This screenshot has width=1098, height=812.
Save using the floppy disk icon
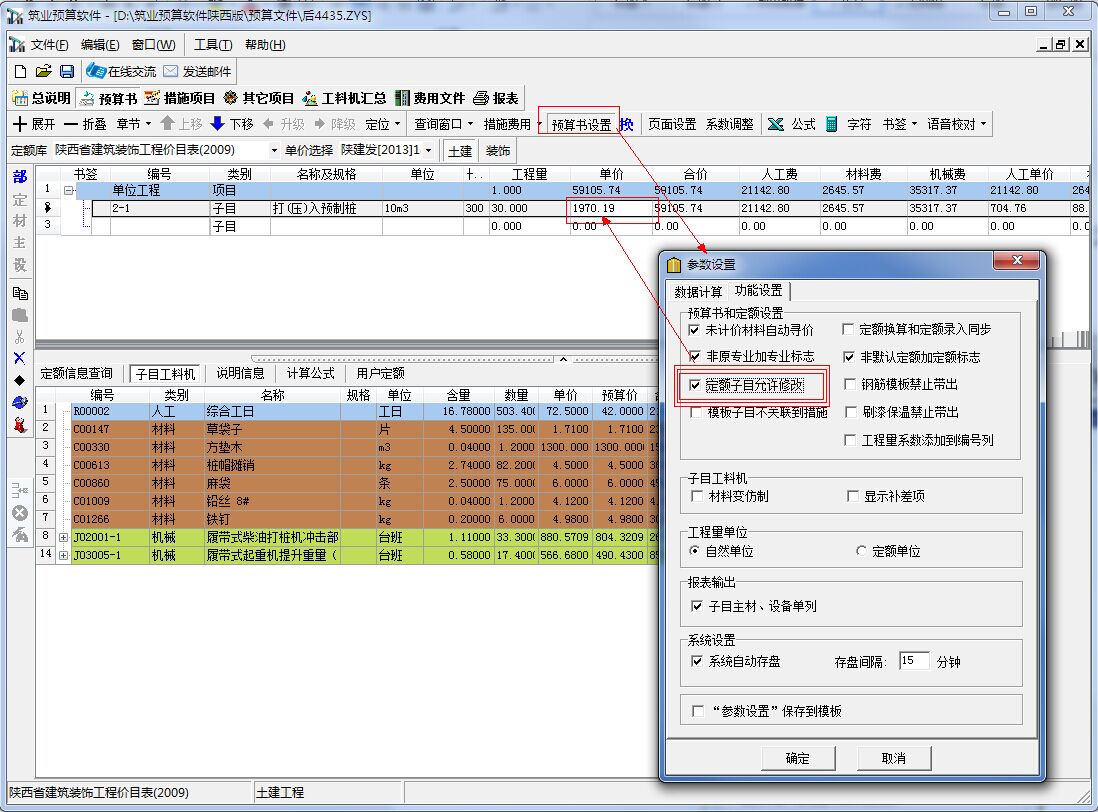pyautogui.click(x=67, y=71)
